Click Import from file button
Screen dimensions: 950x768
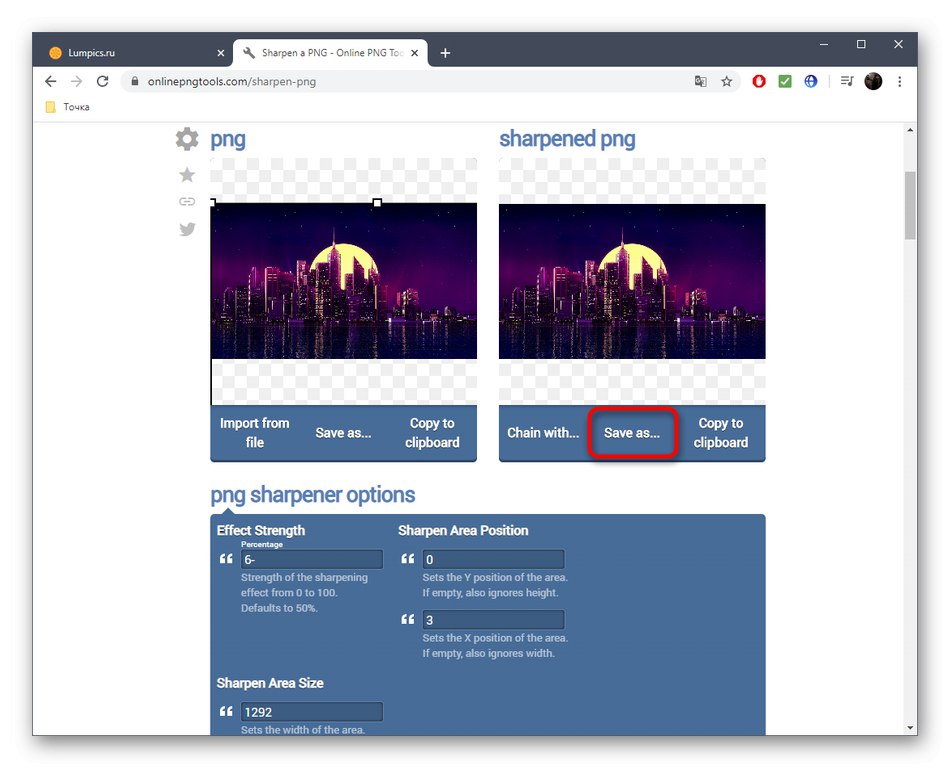coord(254,433)
